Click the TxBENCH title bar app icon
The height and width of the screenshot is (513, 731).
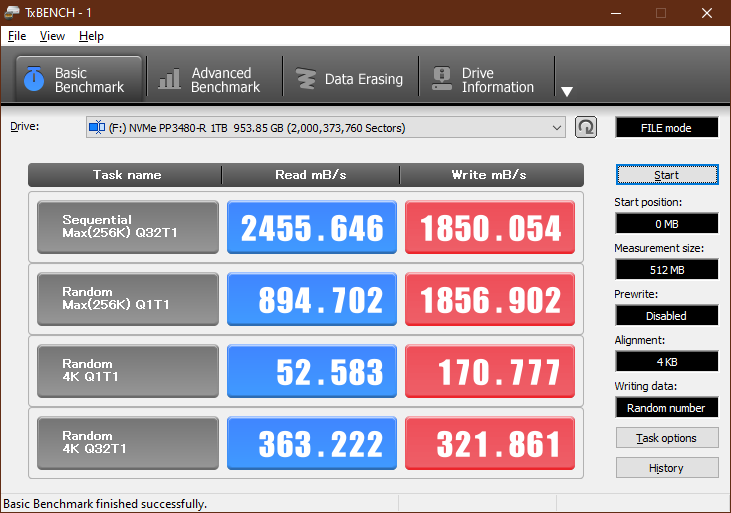point(12,12)
